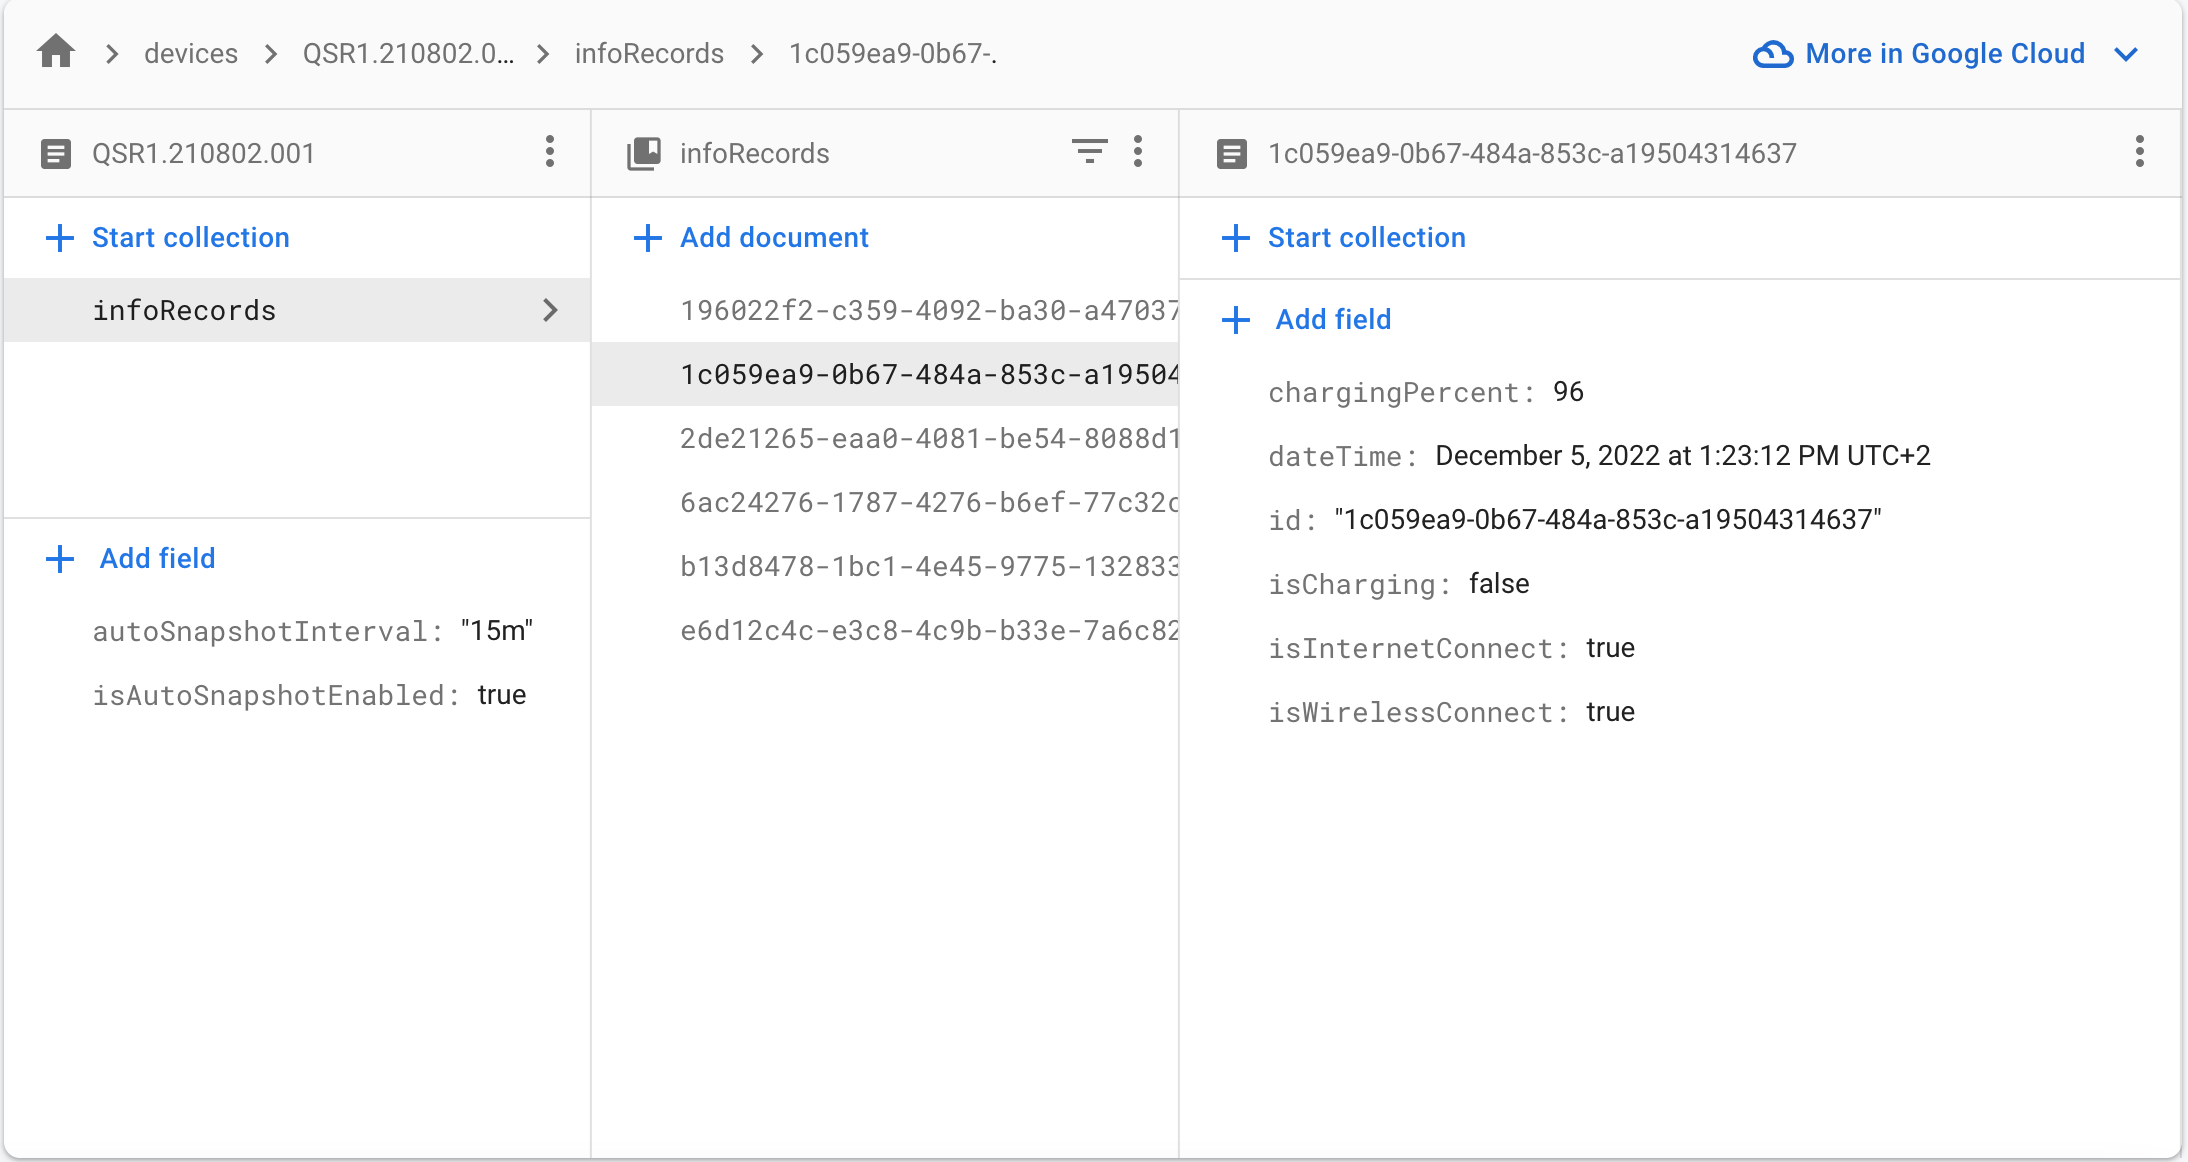Viewport: 2188px width, 1162px height.
Task: Select document b13d8478-1bc1-4e45 in infoRecords
Action: [x=930, y=566]
